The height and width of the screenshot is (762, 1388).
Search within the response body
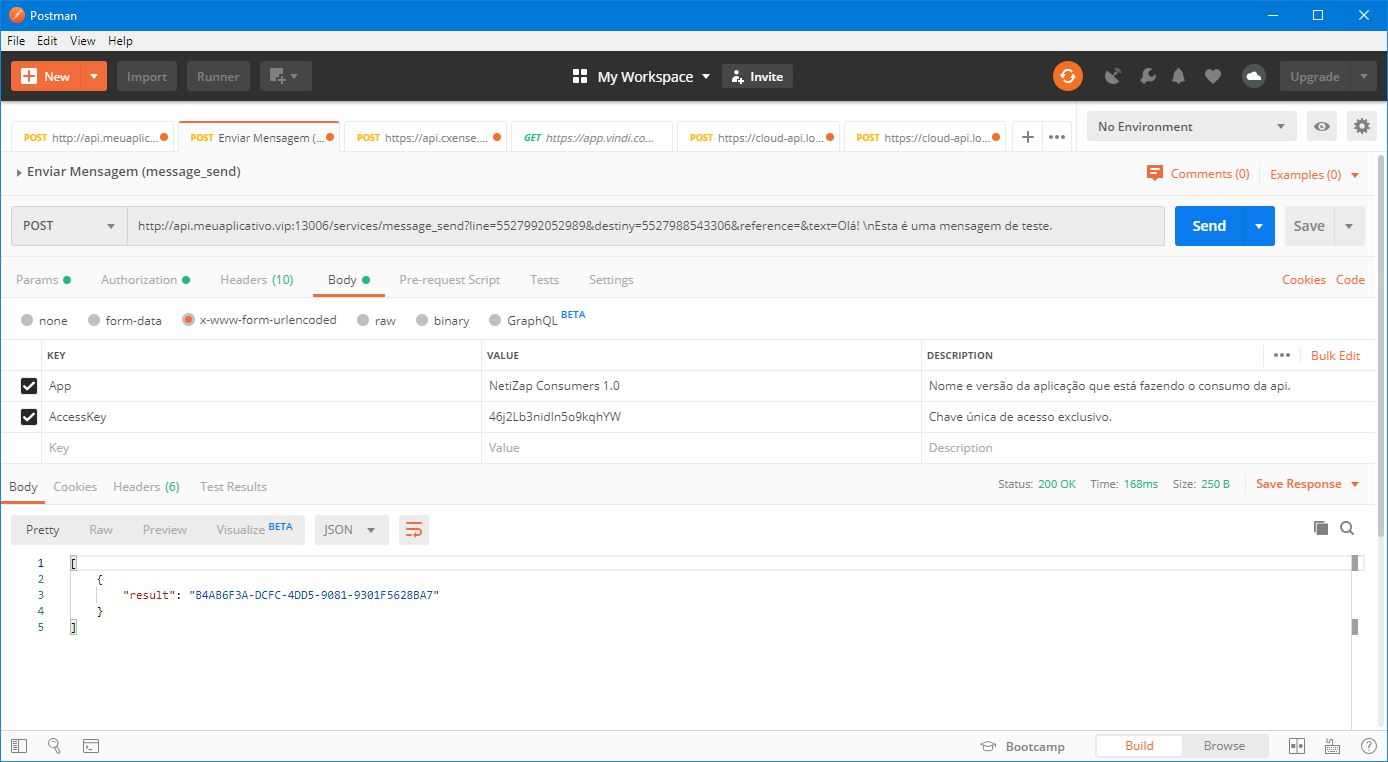coord(1347,528)
